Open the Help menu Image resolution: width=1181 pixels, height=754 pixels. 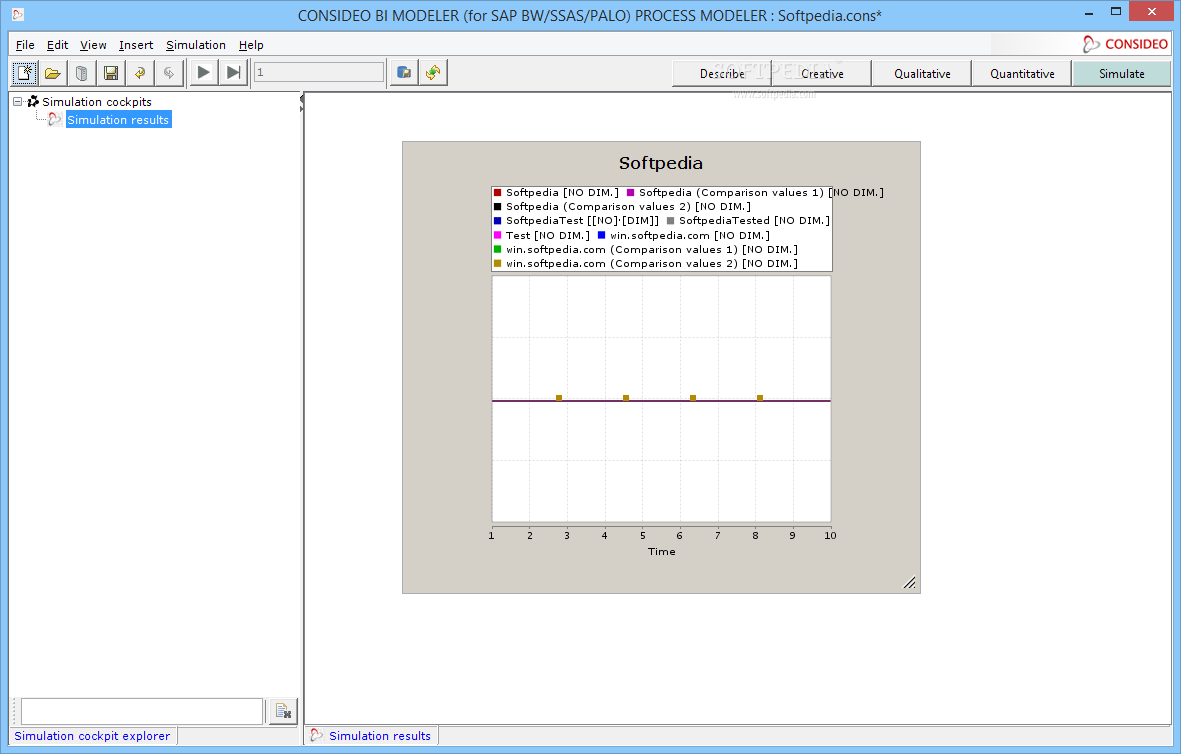251,45
